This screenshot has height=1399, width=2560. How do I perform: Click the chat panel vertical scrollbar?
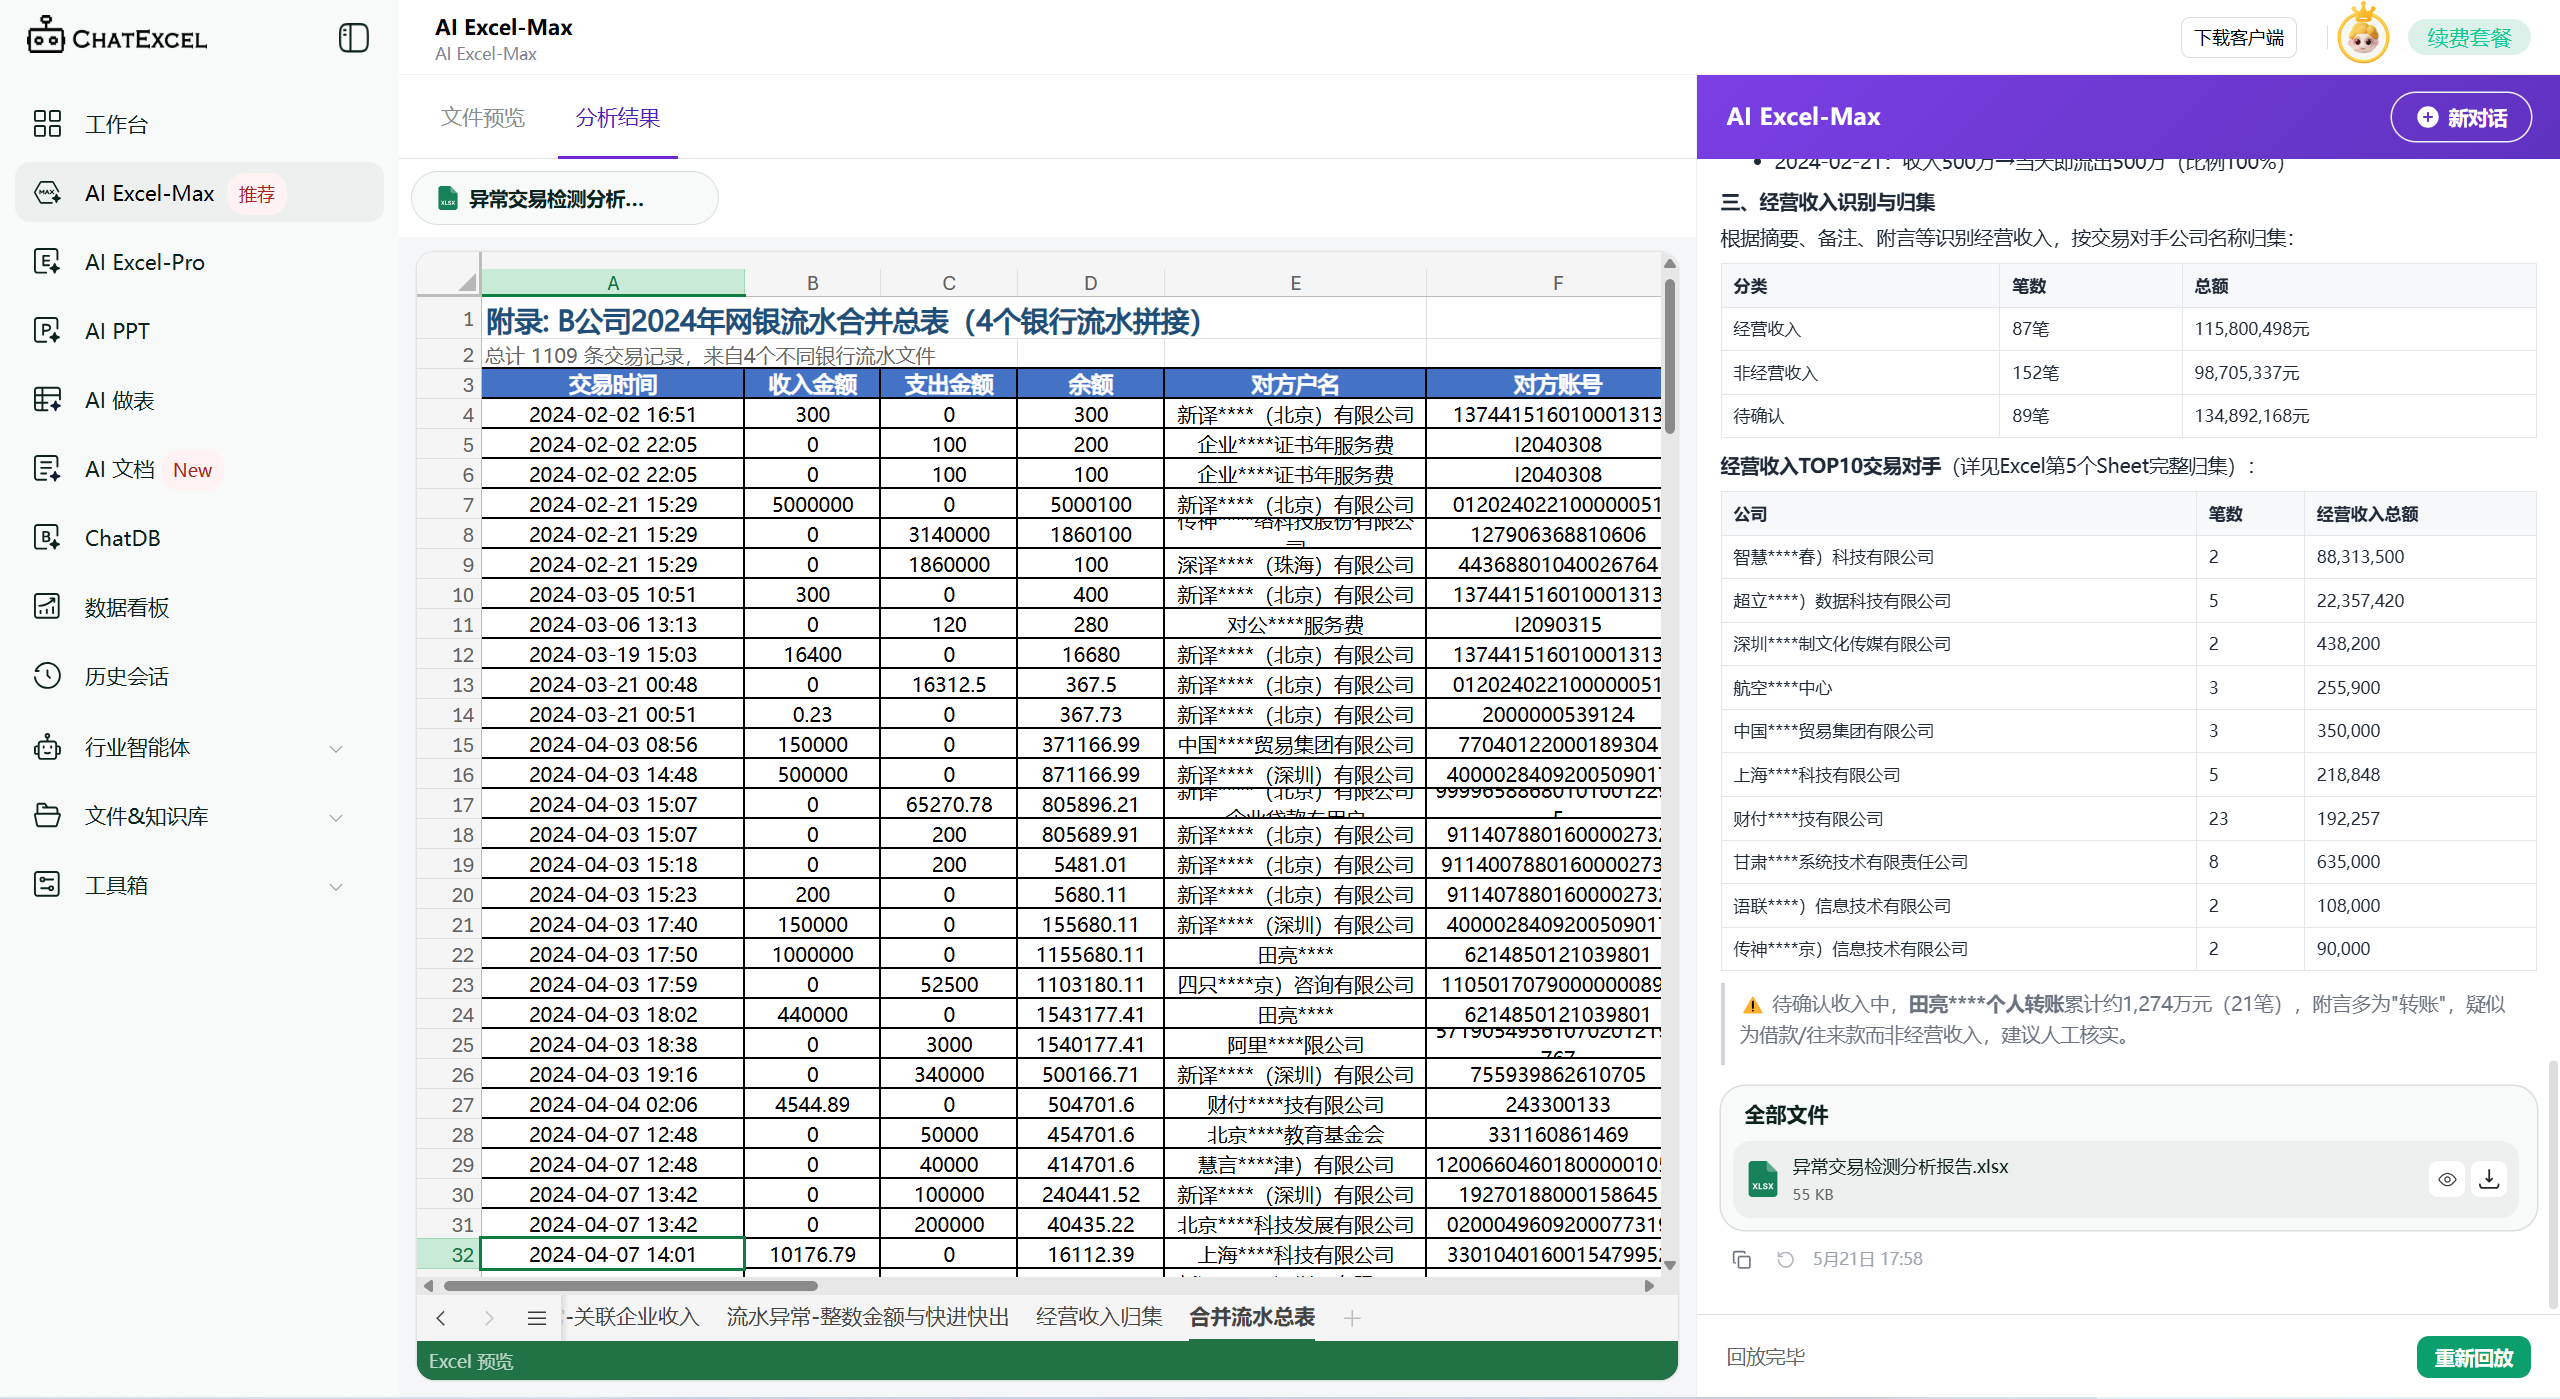coord(2553,1184)
